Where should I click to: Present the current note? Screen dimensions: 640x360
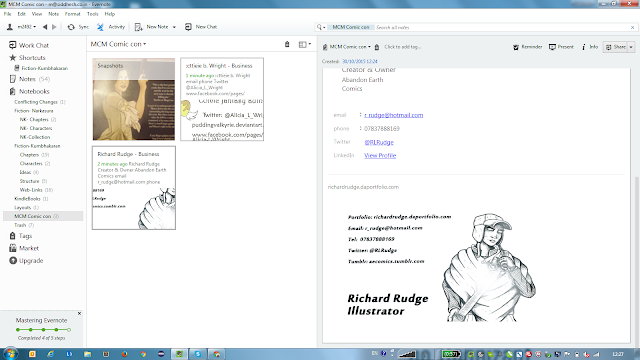tap(561, 47)
